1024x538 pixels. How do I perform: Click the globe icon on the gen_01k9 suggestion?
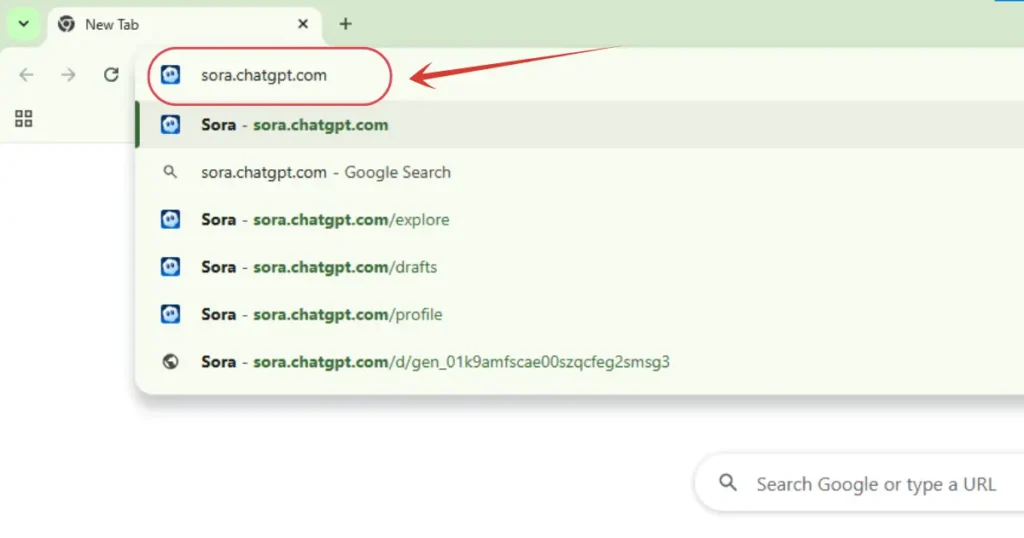click(x=171, y=362)
